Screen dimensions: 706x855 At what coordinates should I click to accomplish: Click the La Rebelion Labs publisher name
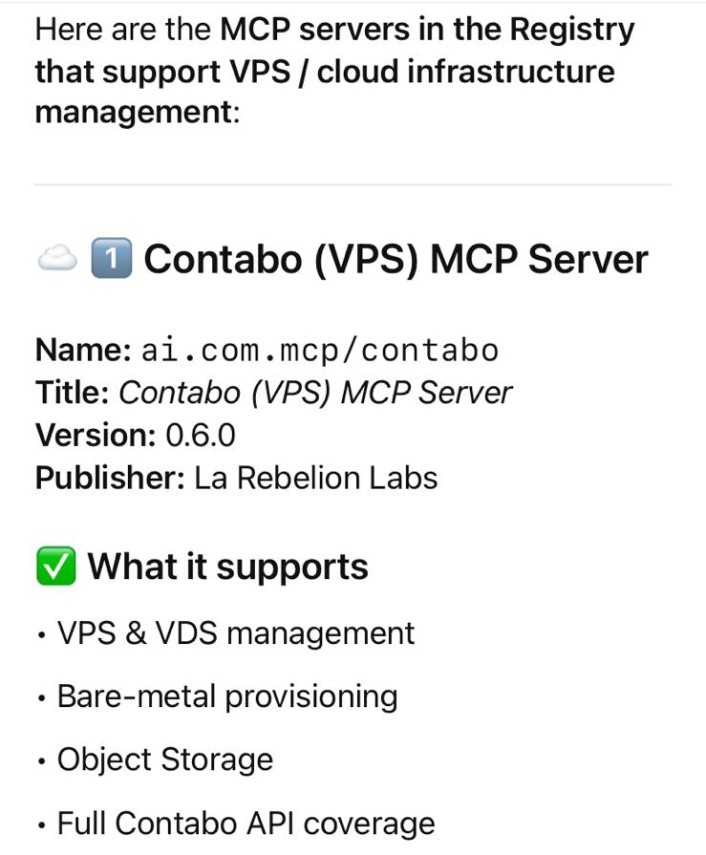coord(316,477)
